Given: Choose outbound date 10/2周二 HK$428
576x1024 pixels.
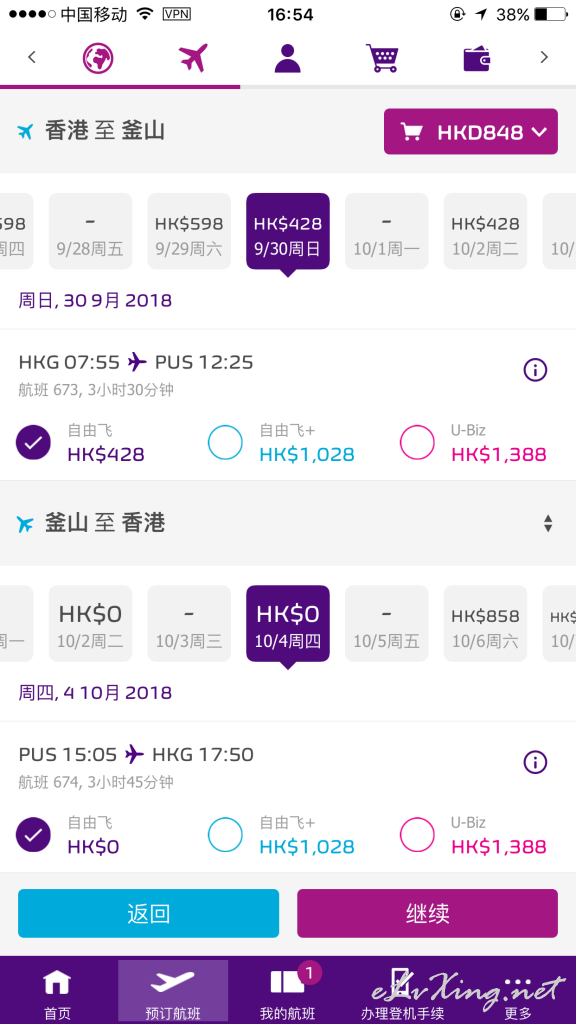Looking at the screenshot, I should tap(485, 231).
